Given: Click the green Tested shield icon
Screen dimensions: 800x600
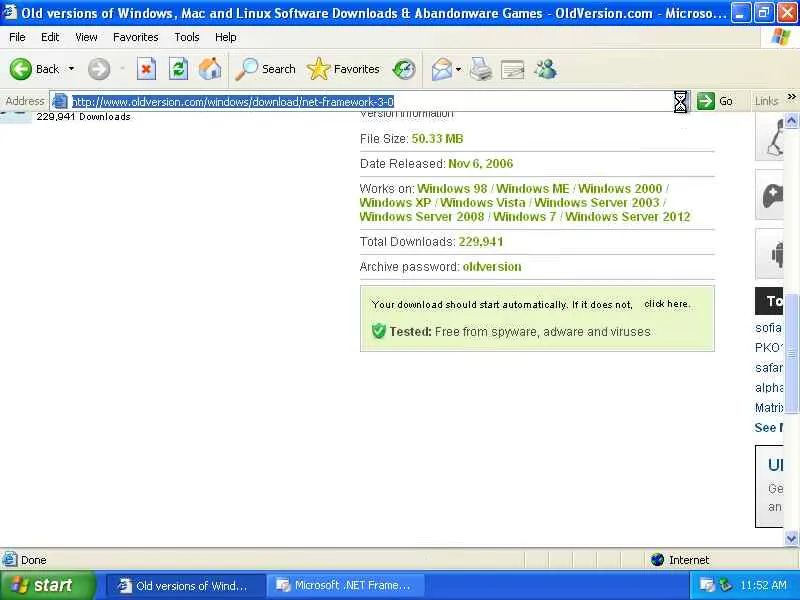Looking at the screenshot, I should [379, 331].
